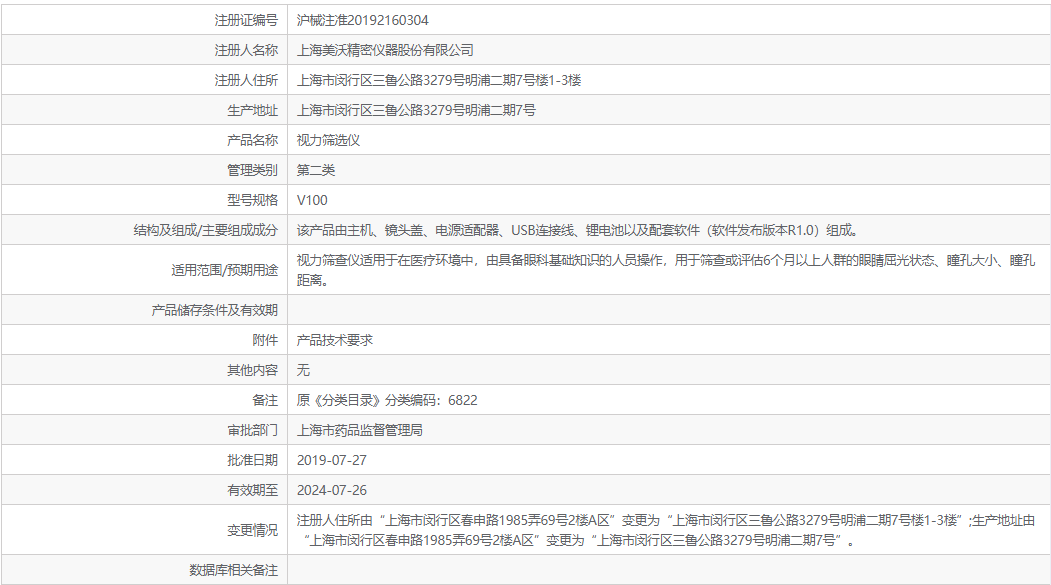Click management category value 第二类
This screenshot has width=1051, height=585.
click(316, 170)
